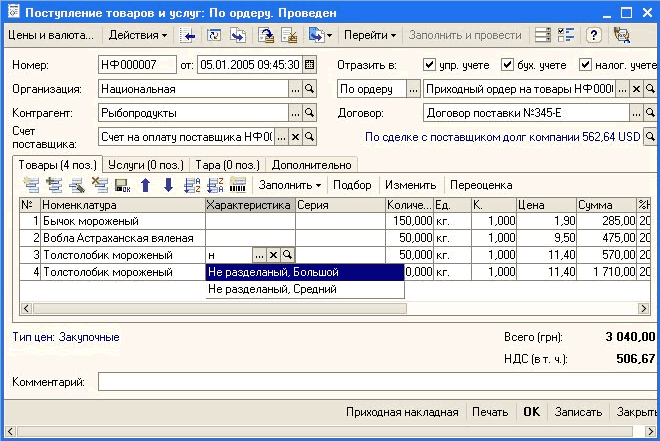Open the calendar picker next to date field
The height and width of the screenshot is (441, 660).
tap(309, 65)
